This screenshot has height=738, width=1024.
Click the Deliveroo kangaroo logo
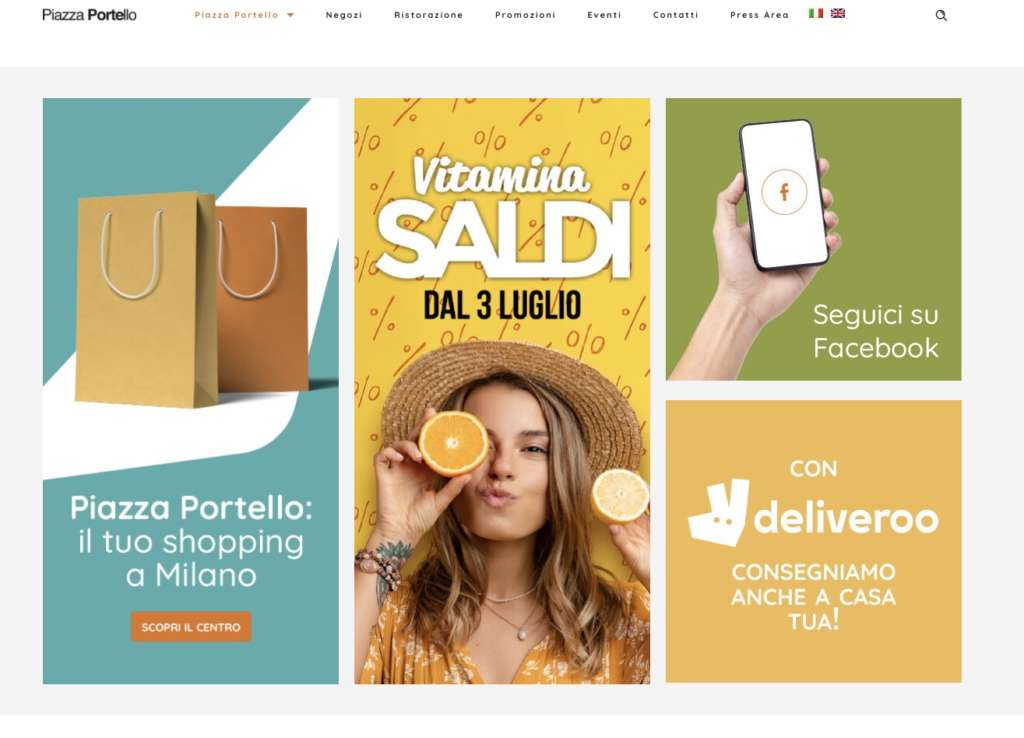(718, 512)
